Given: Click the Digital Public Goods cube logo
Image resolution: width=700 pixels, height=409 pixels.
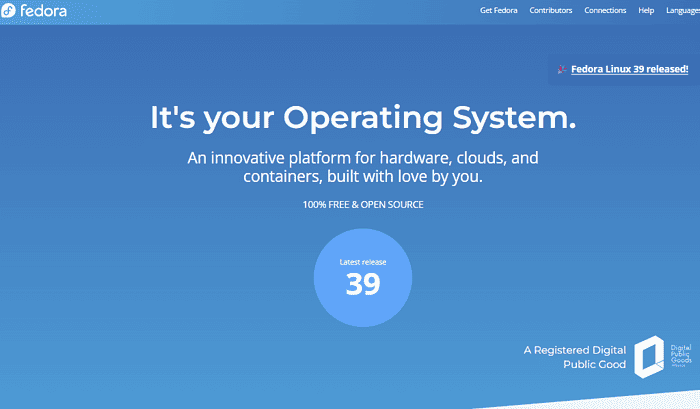Looking at the screenshot, I should pos(649,357).
